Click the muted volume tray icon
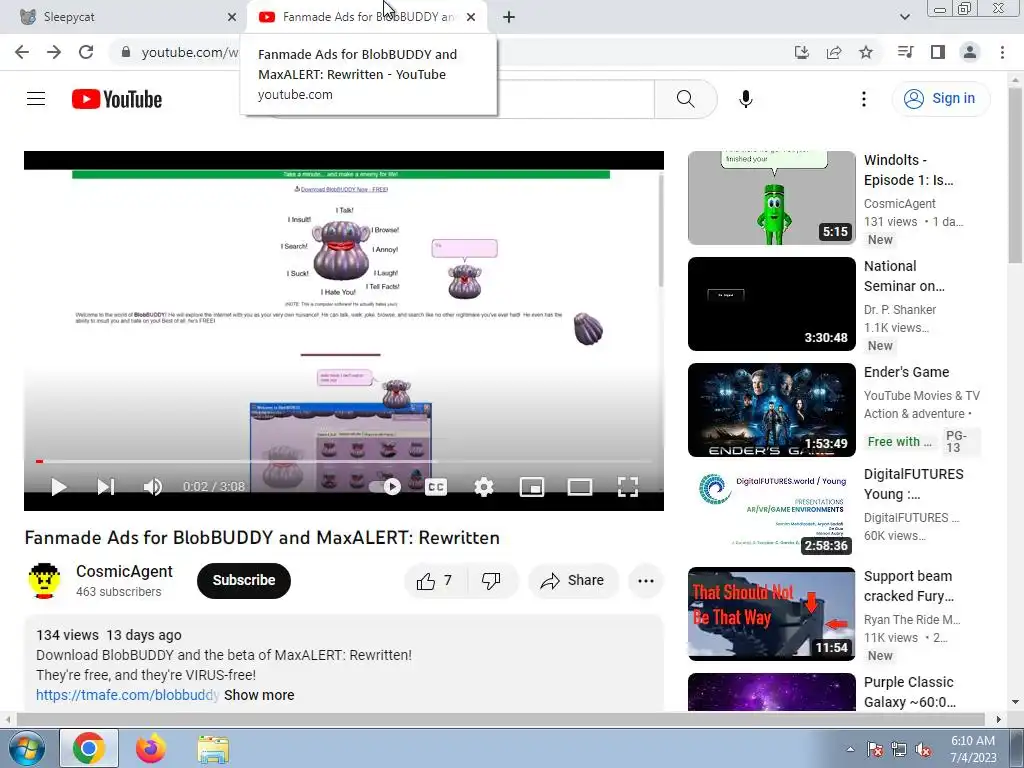 (x=923, y=749)
